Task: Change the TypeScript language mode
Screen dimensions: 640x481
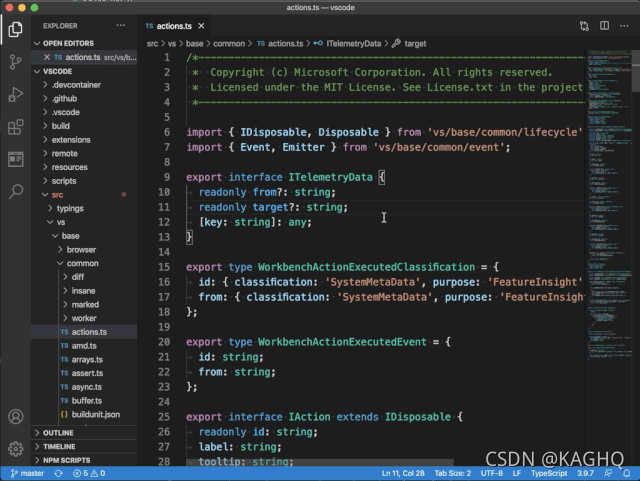Action: pos(549,473)
